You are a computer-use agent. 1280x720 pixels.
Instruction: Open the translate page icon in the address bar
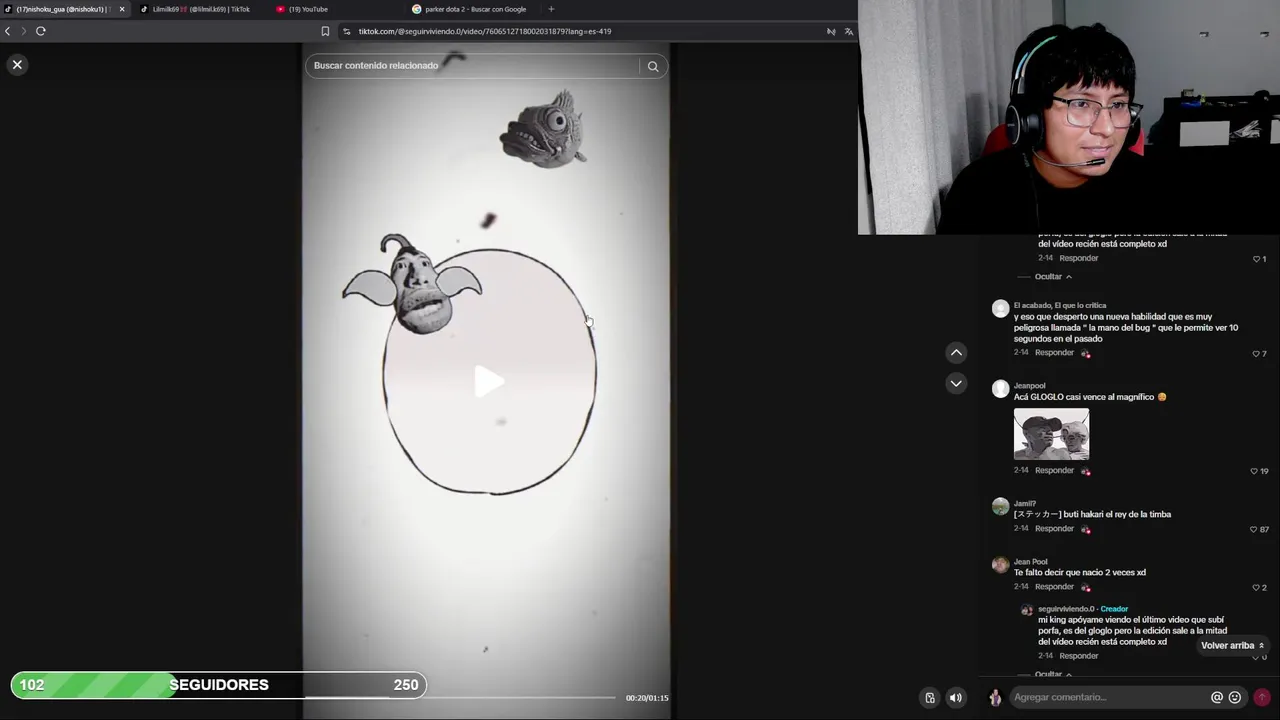[849, 31]
